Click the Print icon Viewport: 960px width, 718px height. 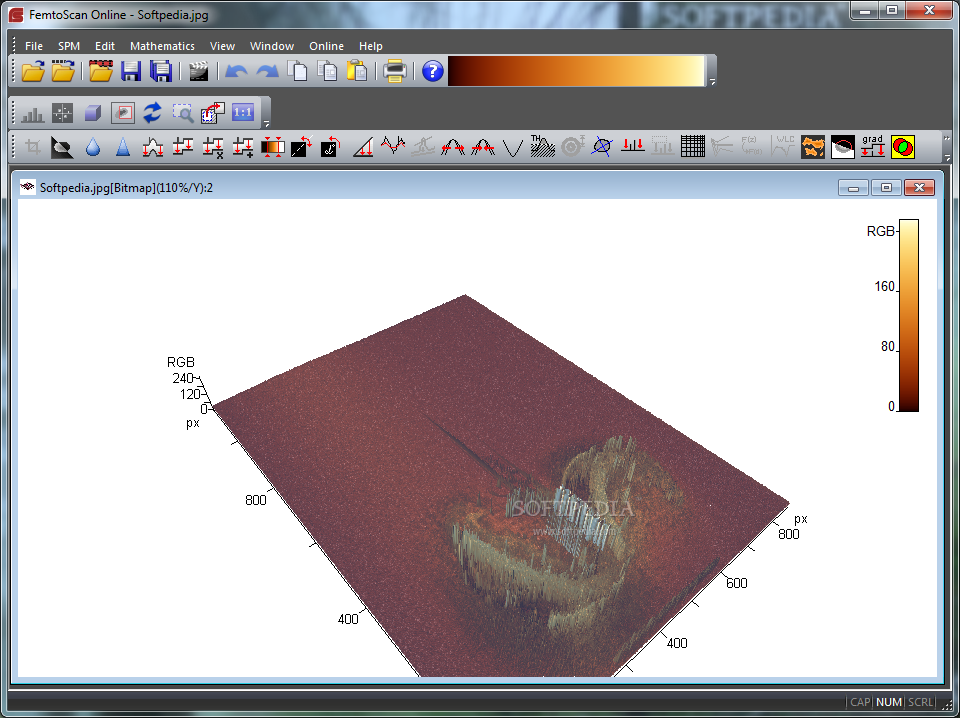[395, 71]
